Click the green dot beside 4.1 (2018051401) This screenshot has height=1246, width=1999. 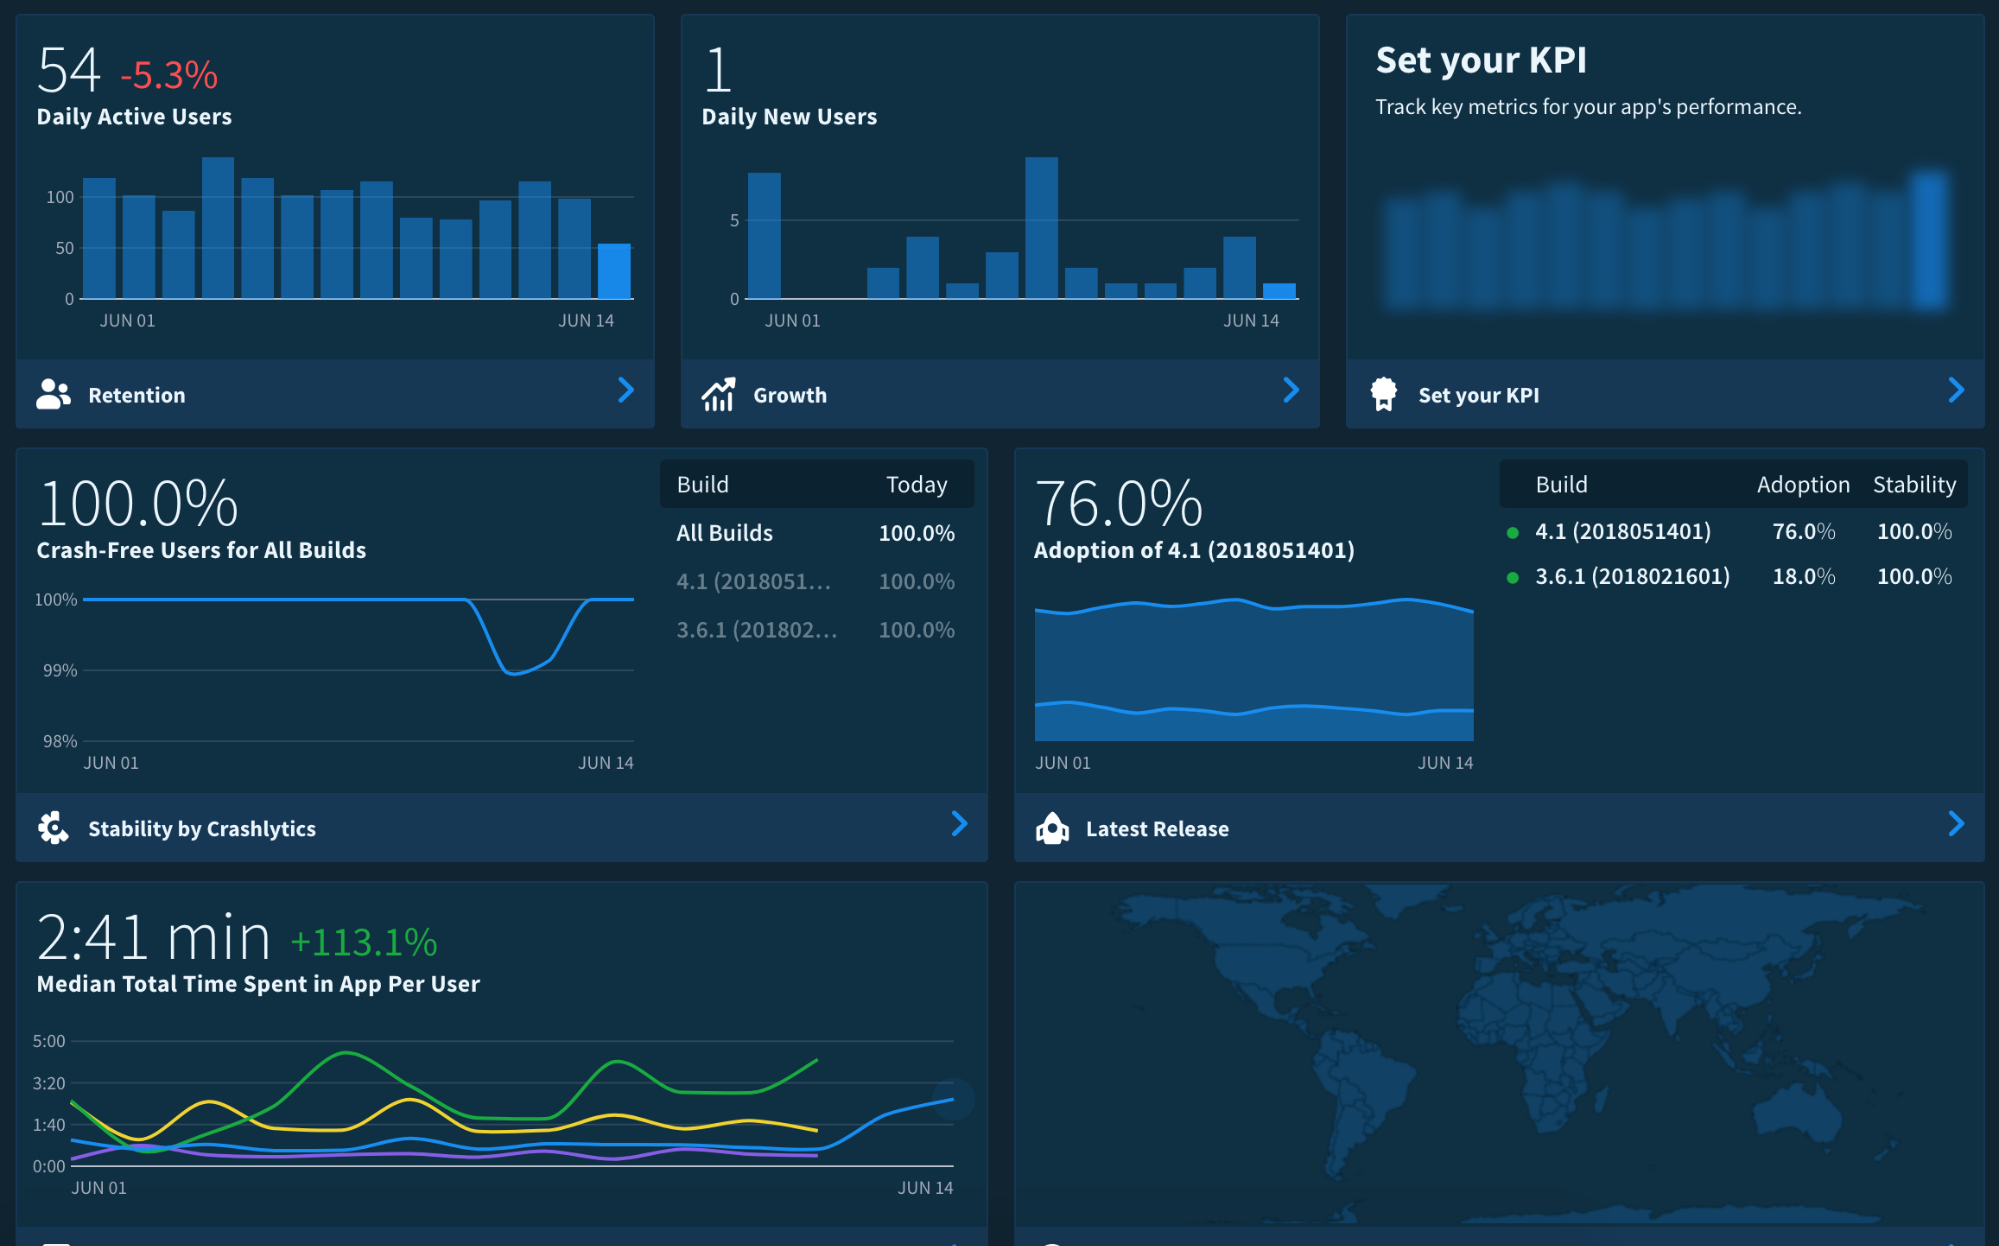pyautogui.click(x=1513, y=532)
